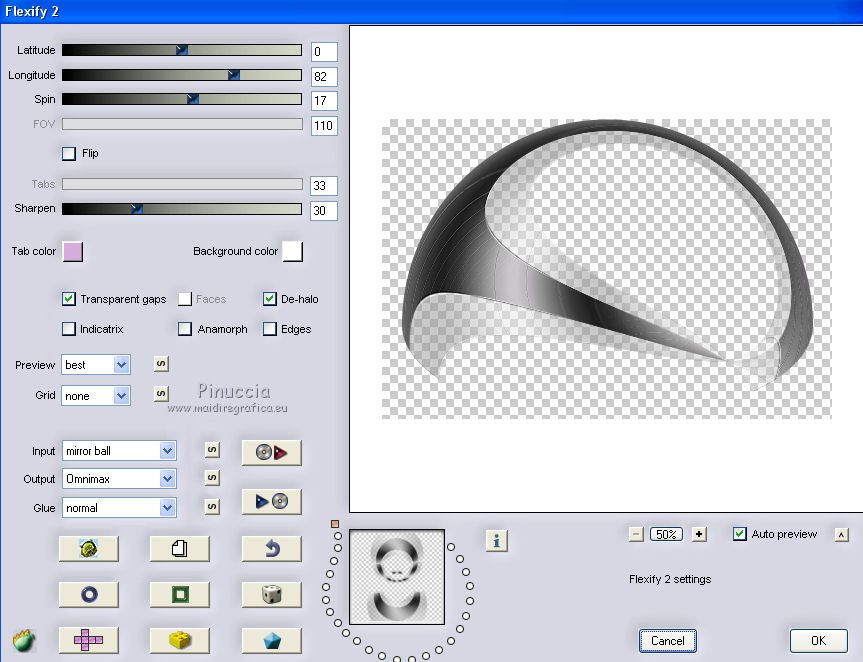Click the pink cross net button
Image resolution: width=863 pixels, height=662 pixels.
[x=89, y=640]
